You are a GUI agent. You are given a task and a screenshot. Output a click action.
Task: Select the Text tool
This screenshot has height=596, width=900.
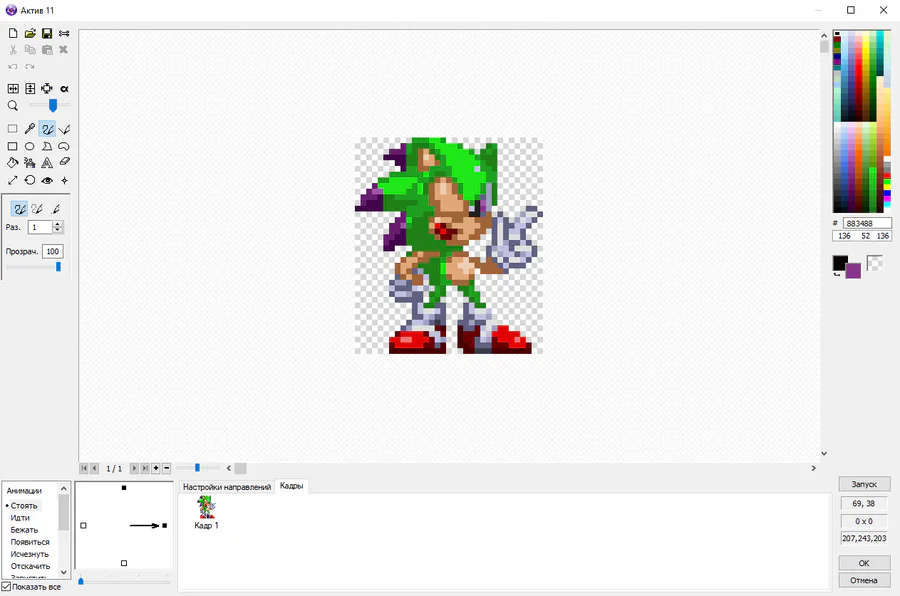pos(47,163)
